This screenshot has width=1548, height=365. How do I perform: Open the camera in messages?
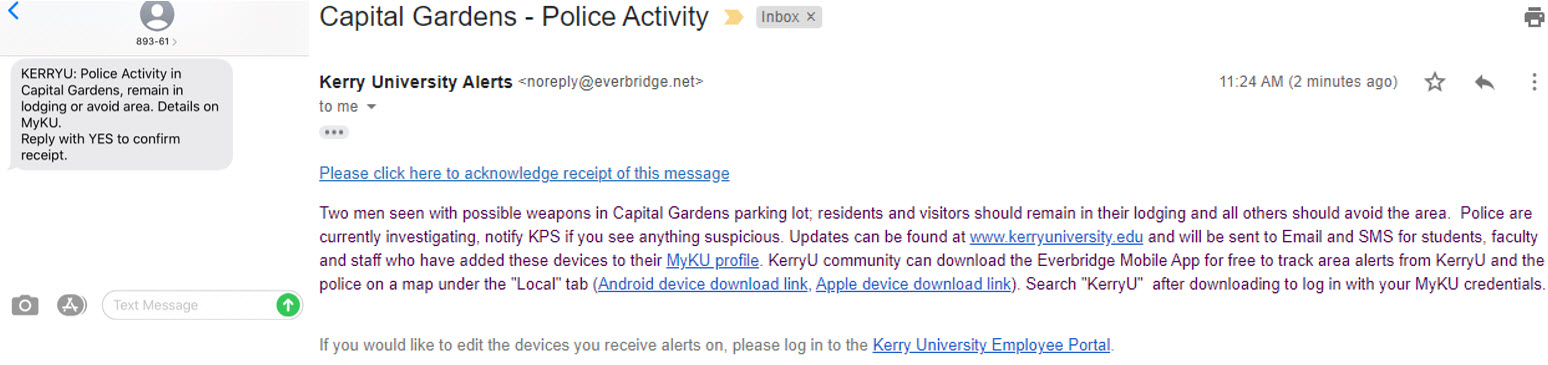tap(25, 306)
